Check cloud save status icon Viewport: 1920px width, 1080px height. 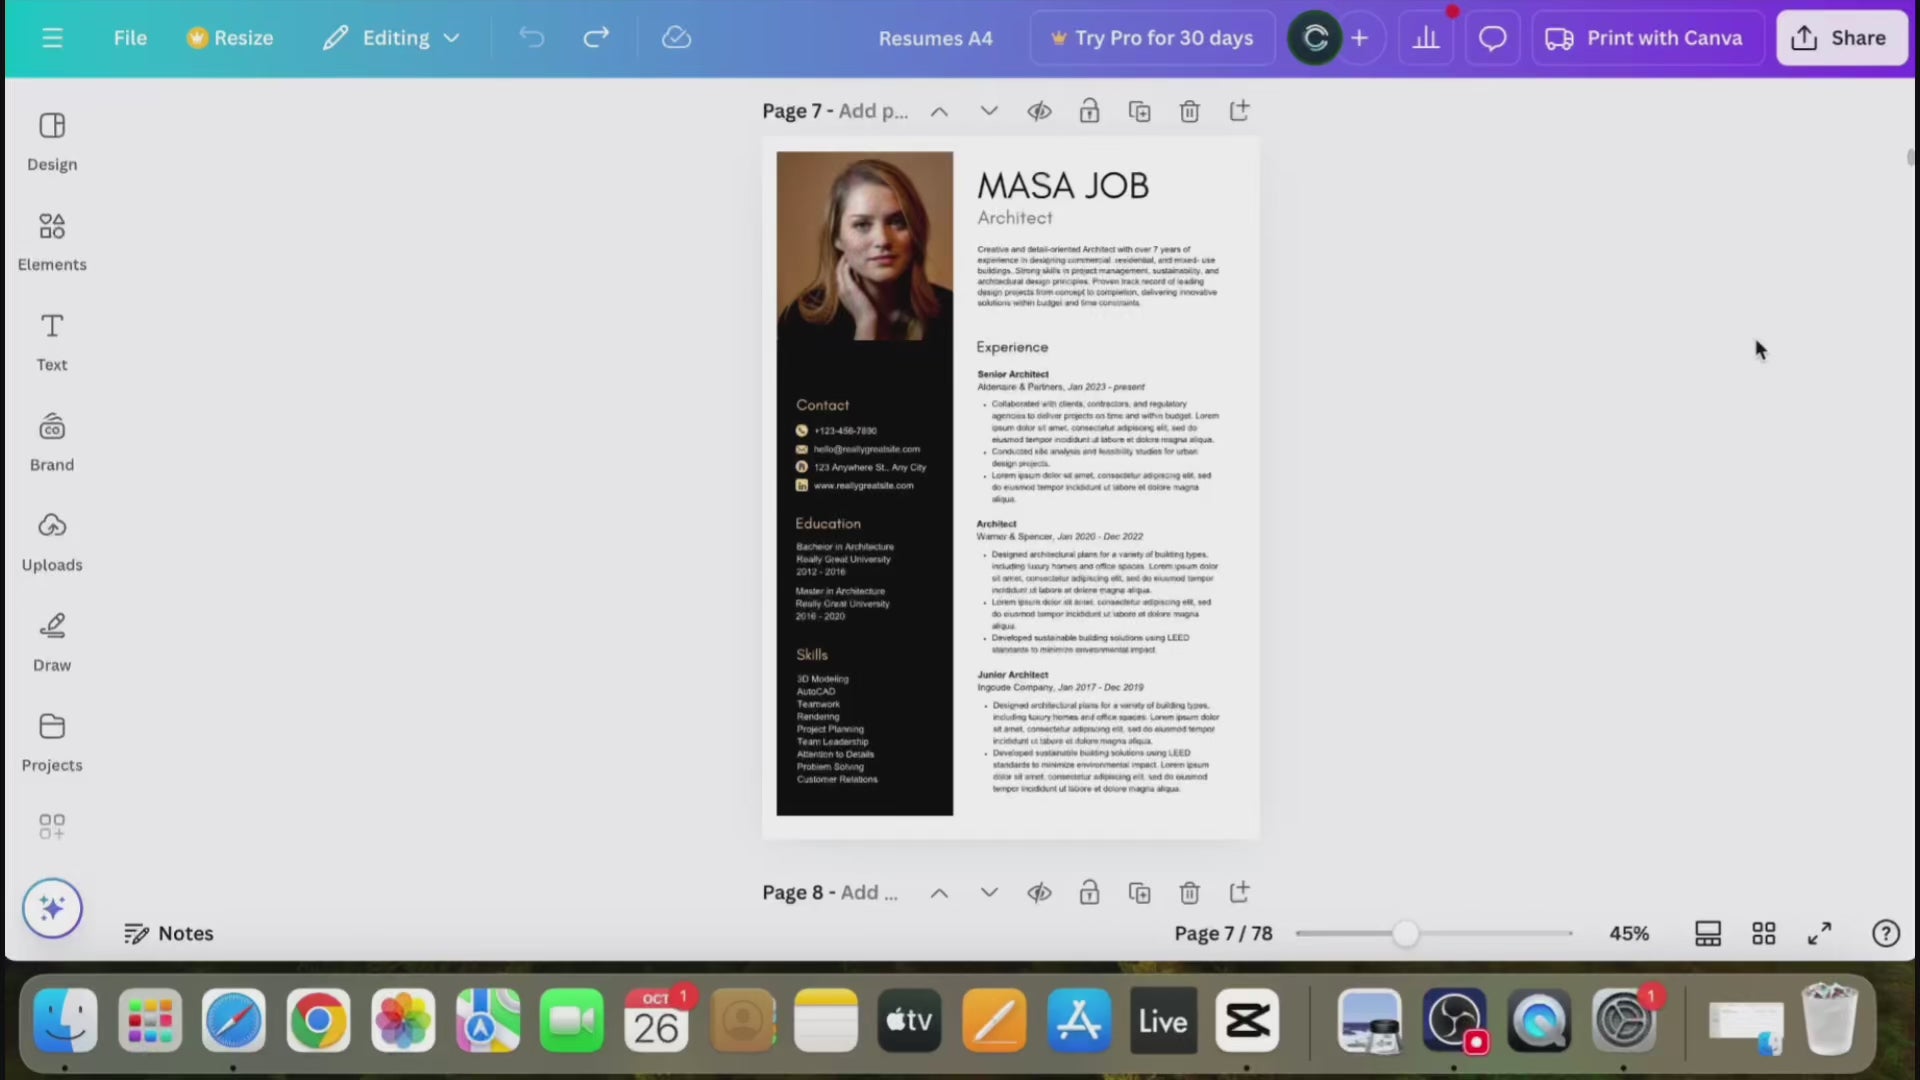(x=677, y=38)
